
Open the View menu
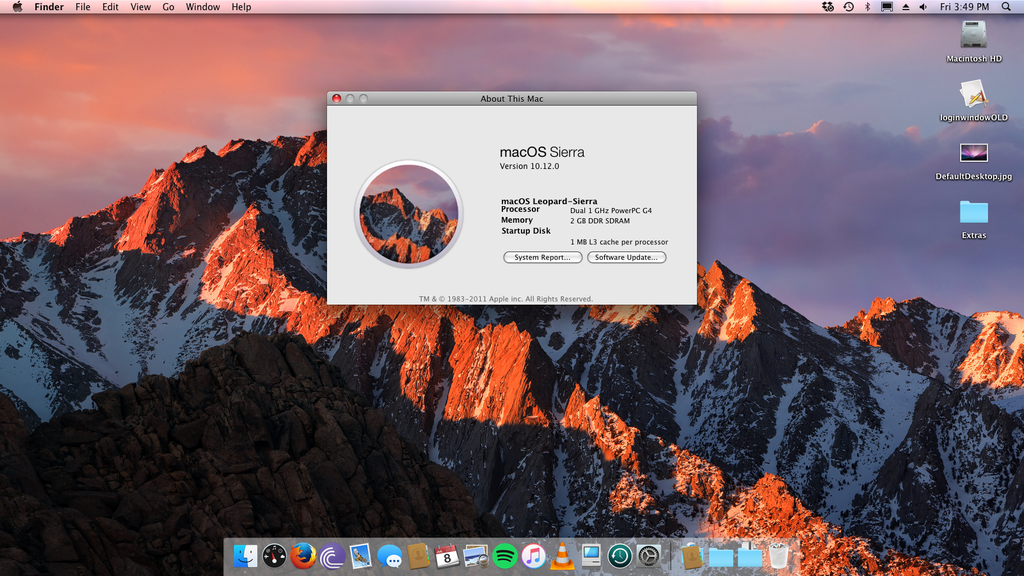coord(140,7)
